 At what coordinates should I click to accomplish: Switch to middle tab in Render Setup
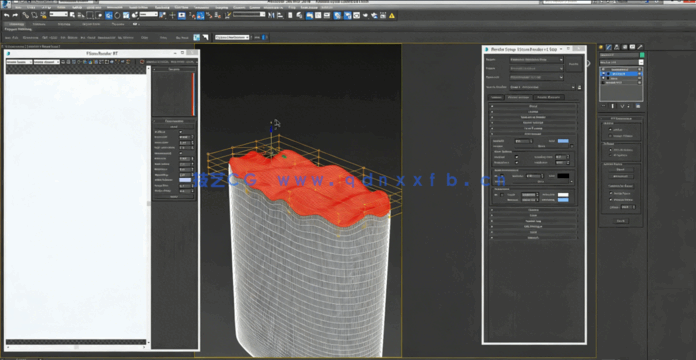tap(518, 97)
